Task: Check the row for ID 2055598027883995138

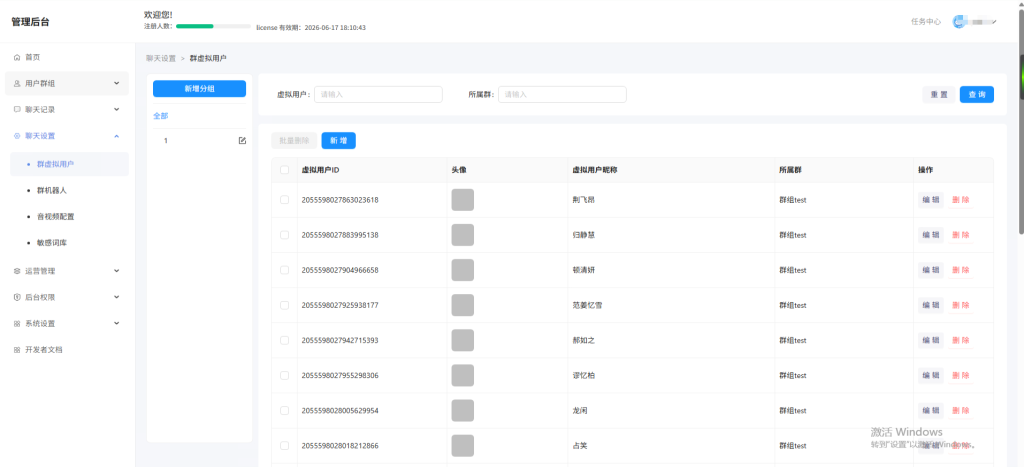Action: coord(284,234)
